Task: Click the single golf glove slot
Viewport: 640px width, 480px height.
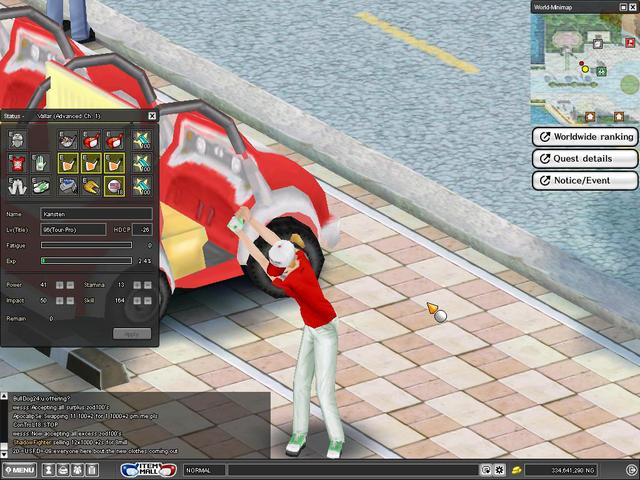Action: click(x=40, y=163)
